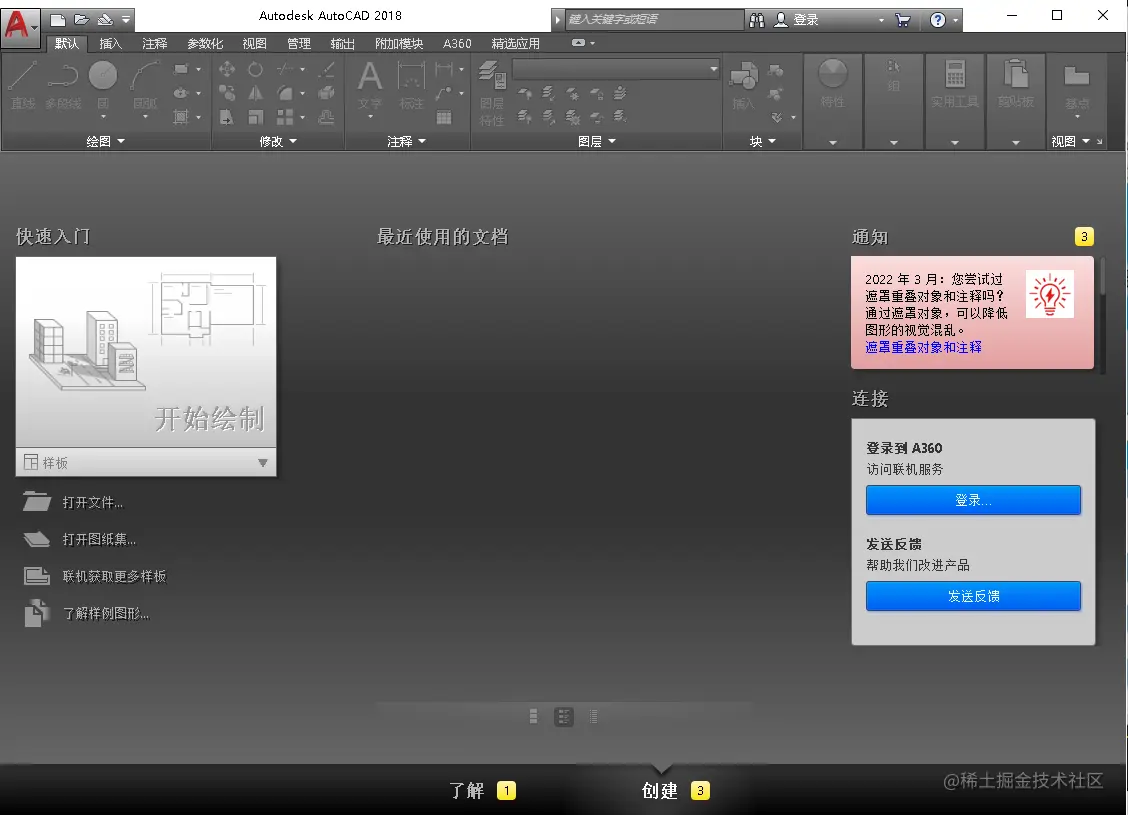Open the Quick Access Toolbar customize arrow
The height and width of the screenshot is (815, 1128).
point(126,20)
